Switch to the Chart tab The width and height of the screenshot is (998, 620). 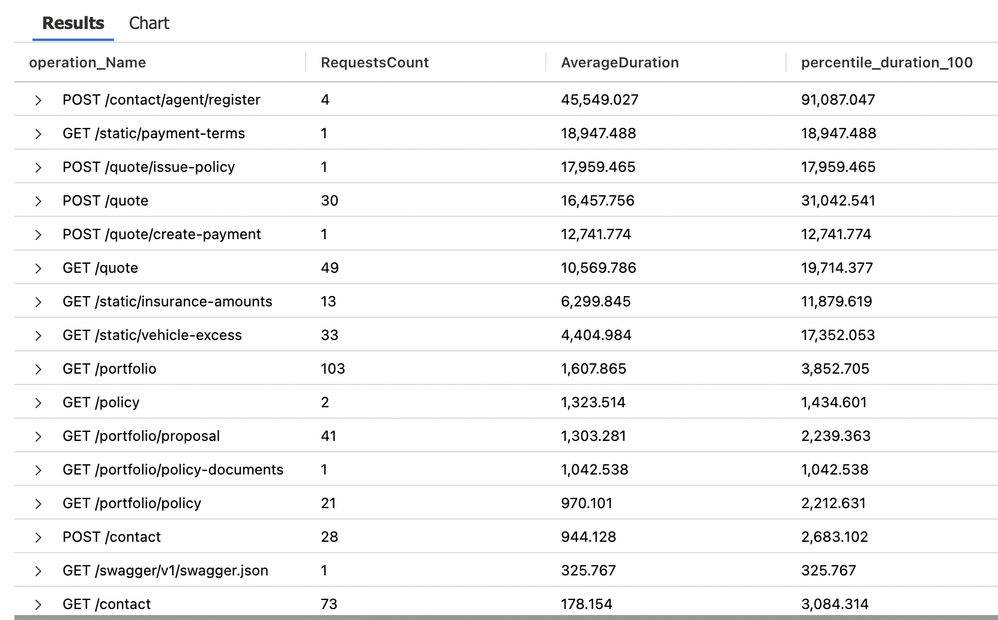tap(148, 23)
